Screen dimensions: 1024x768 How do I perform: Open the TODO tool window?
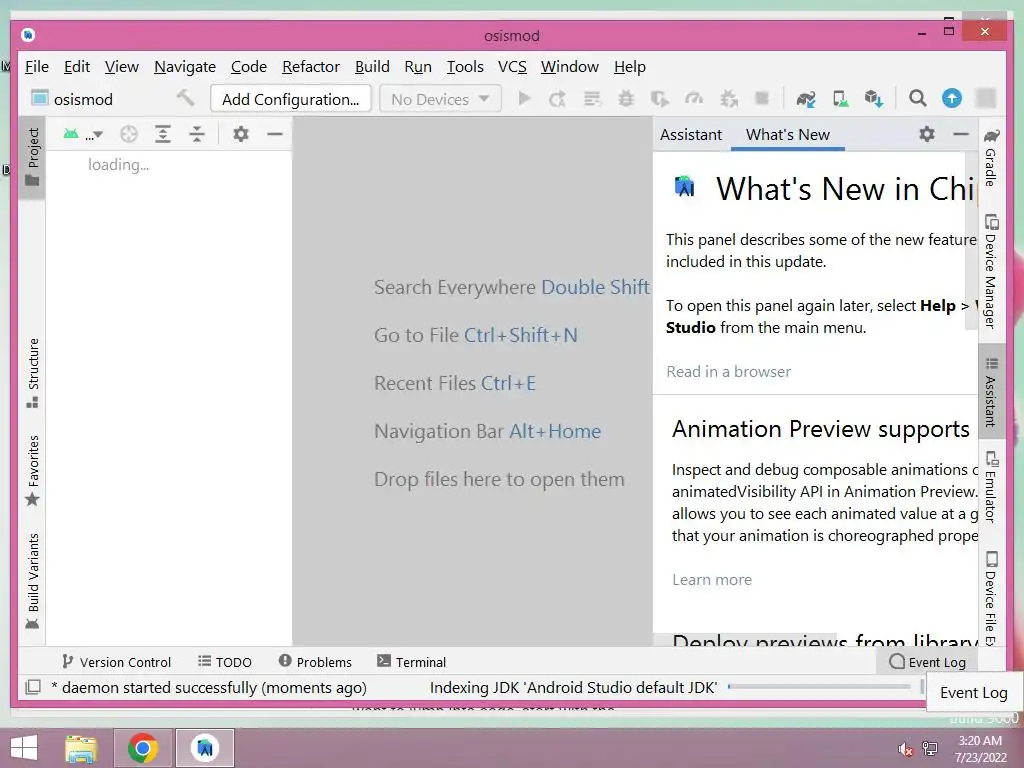click(x=225, y=662)
